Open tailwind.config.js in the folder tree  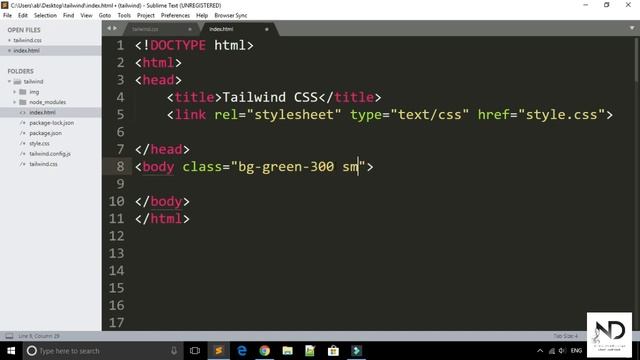50,153
